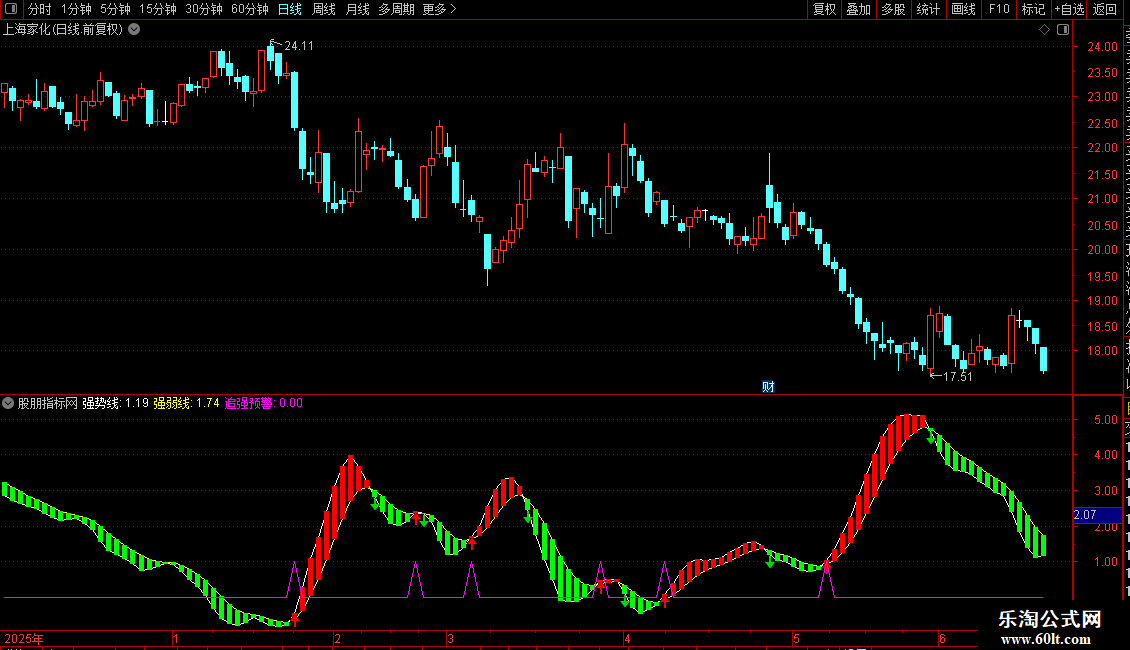Click the 标记 mark button

tap(1033, 9)
